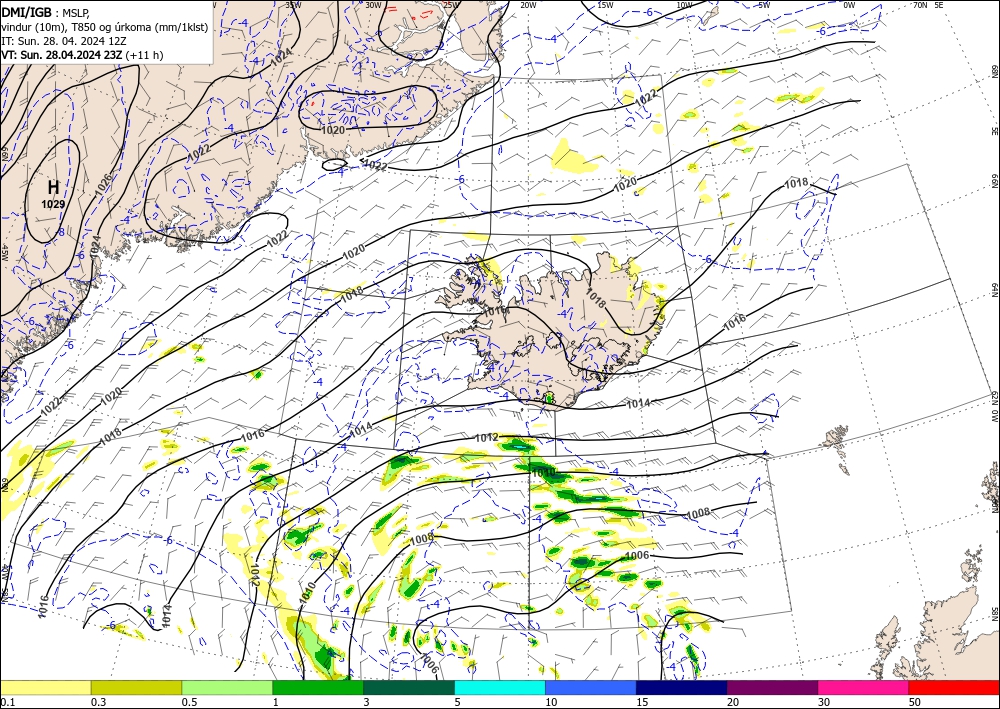1000x709 pixels.
Task: Click the '70N' latitude label at top right
Action: tap(920, 5)
